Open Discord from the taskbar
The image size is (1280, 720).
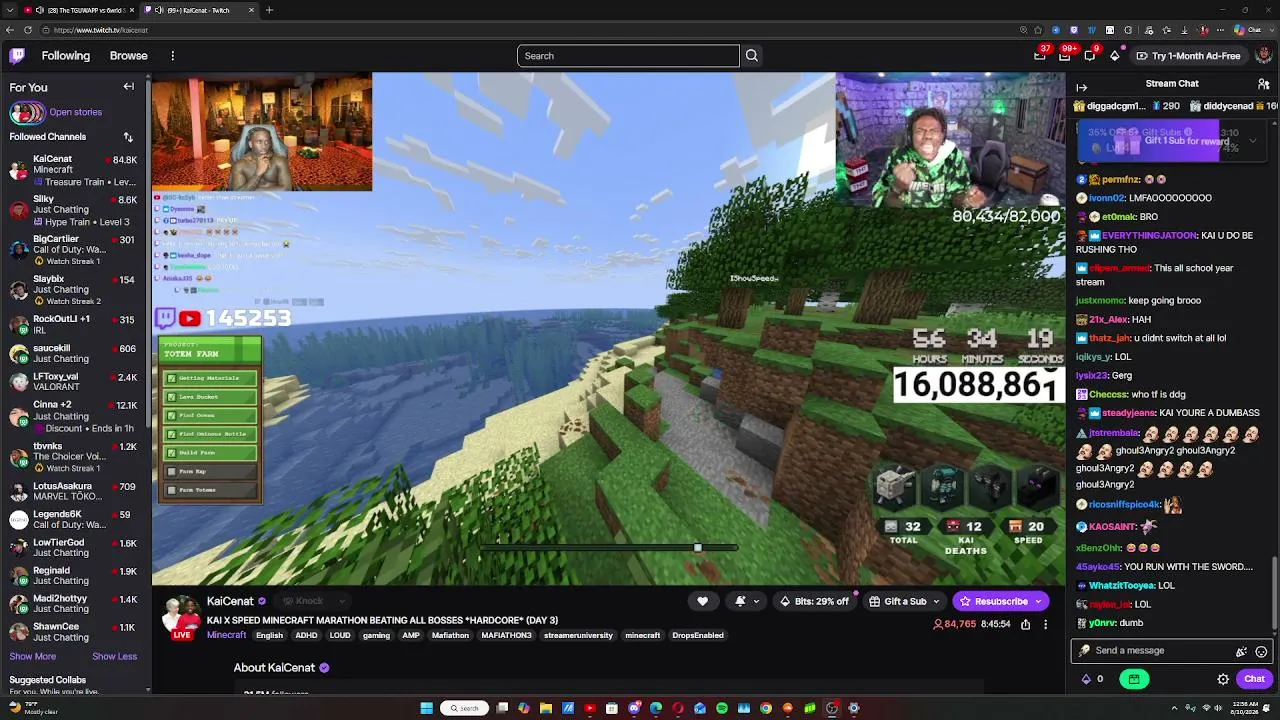(x=634, y=708)
